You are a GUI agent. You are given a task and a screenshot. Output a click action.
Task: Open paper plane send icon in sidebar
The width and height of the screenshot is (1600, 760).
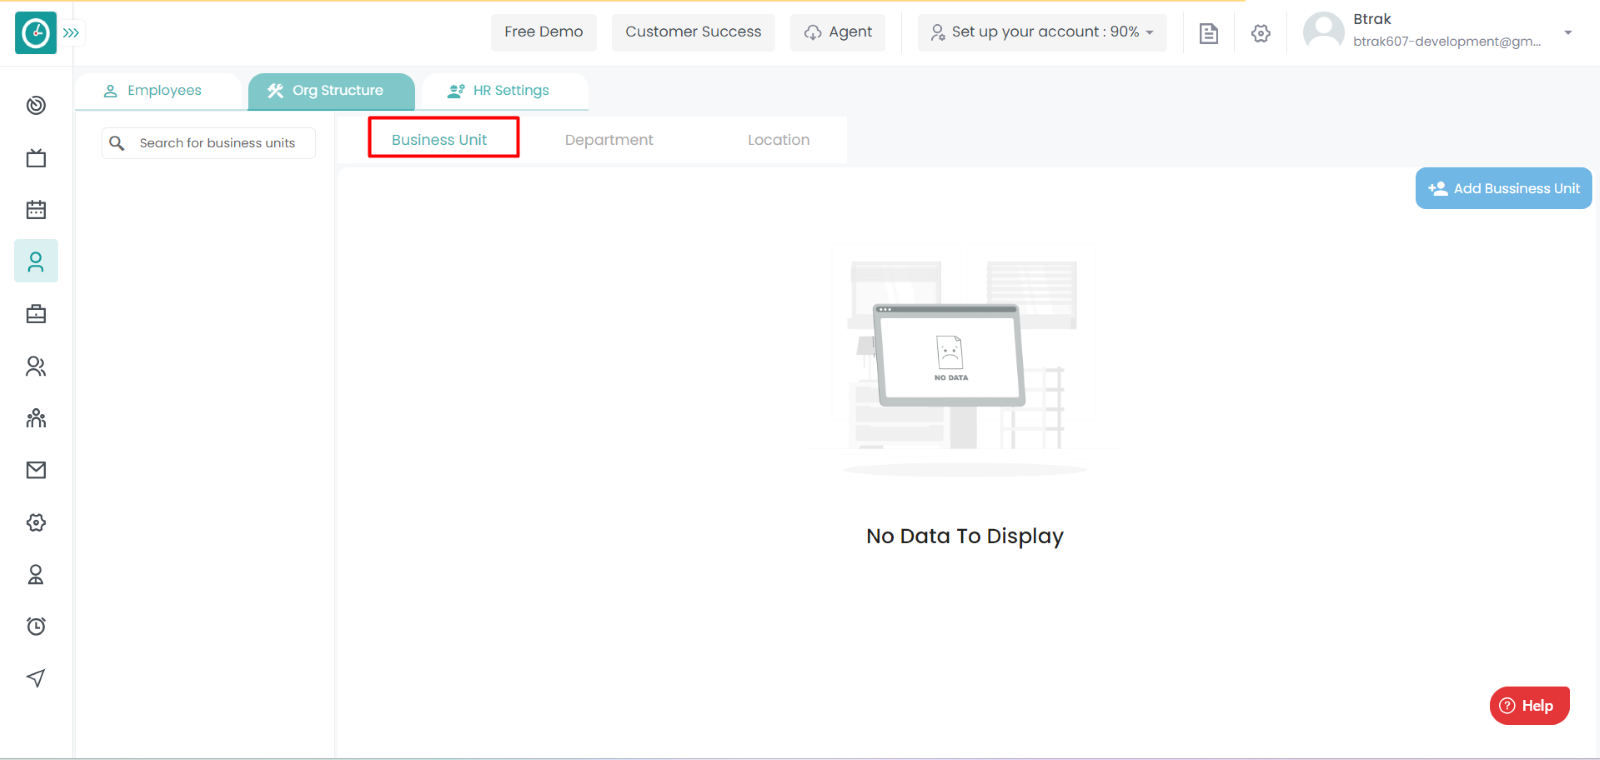(36, 678)
